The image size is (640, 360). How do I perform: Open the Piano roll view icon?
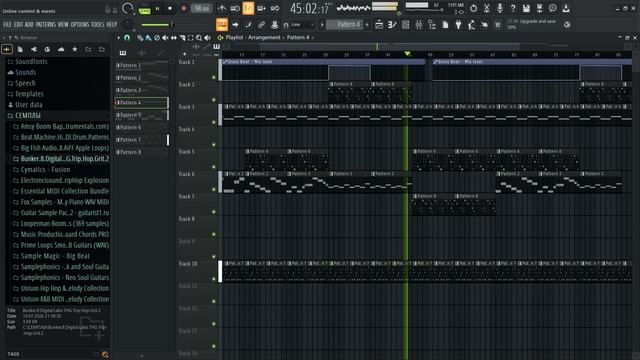point(392,25)
